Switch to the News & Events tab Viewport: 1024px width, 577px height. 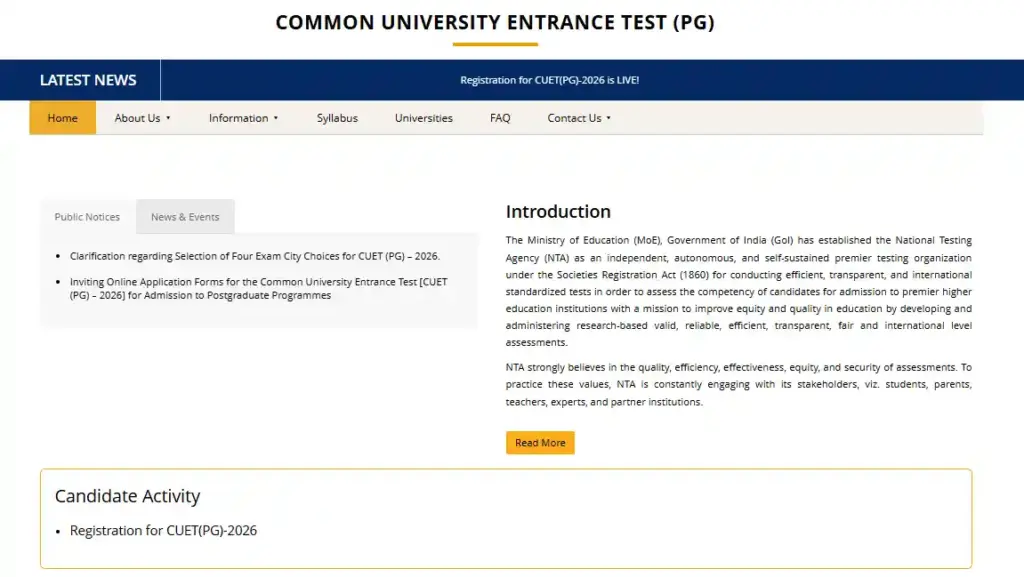point(184,216)
